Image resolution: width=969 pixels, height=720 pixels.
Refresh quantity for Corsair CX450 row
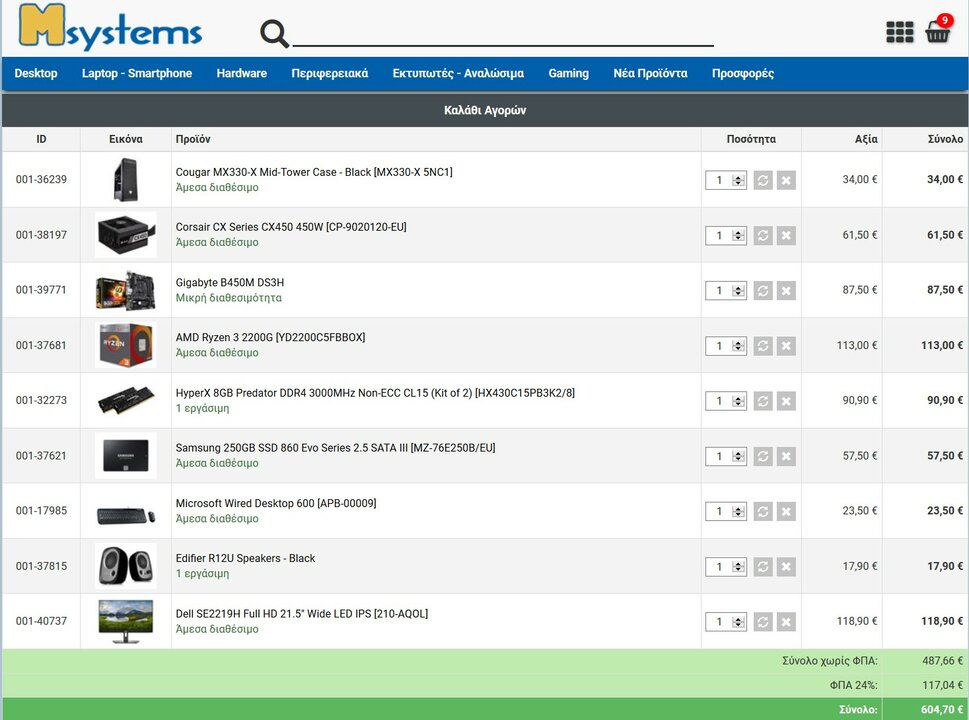tap(763, 235)
